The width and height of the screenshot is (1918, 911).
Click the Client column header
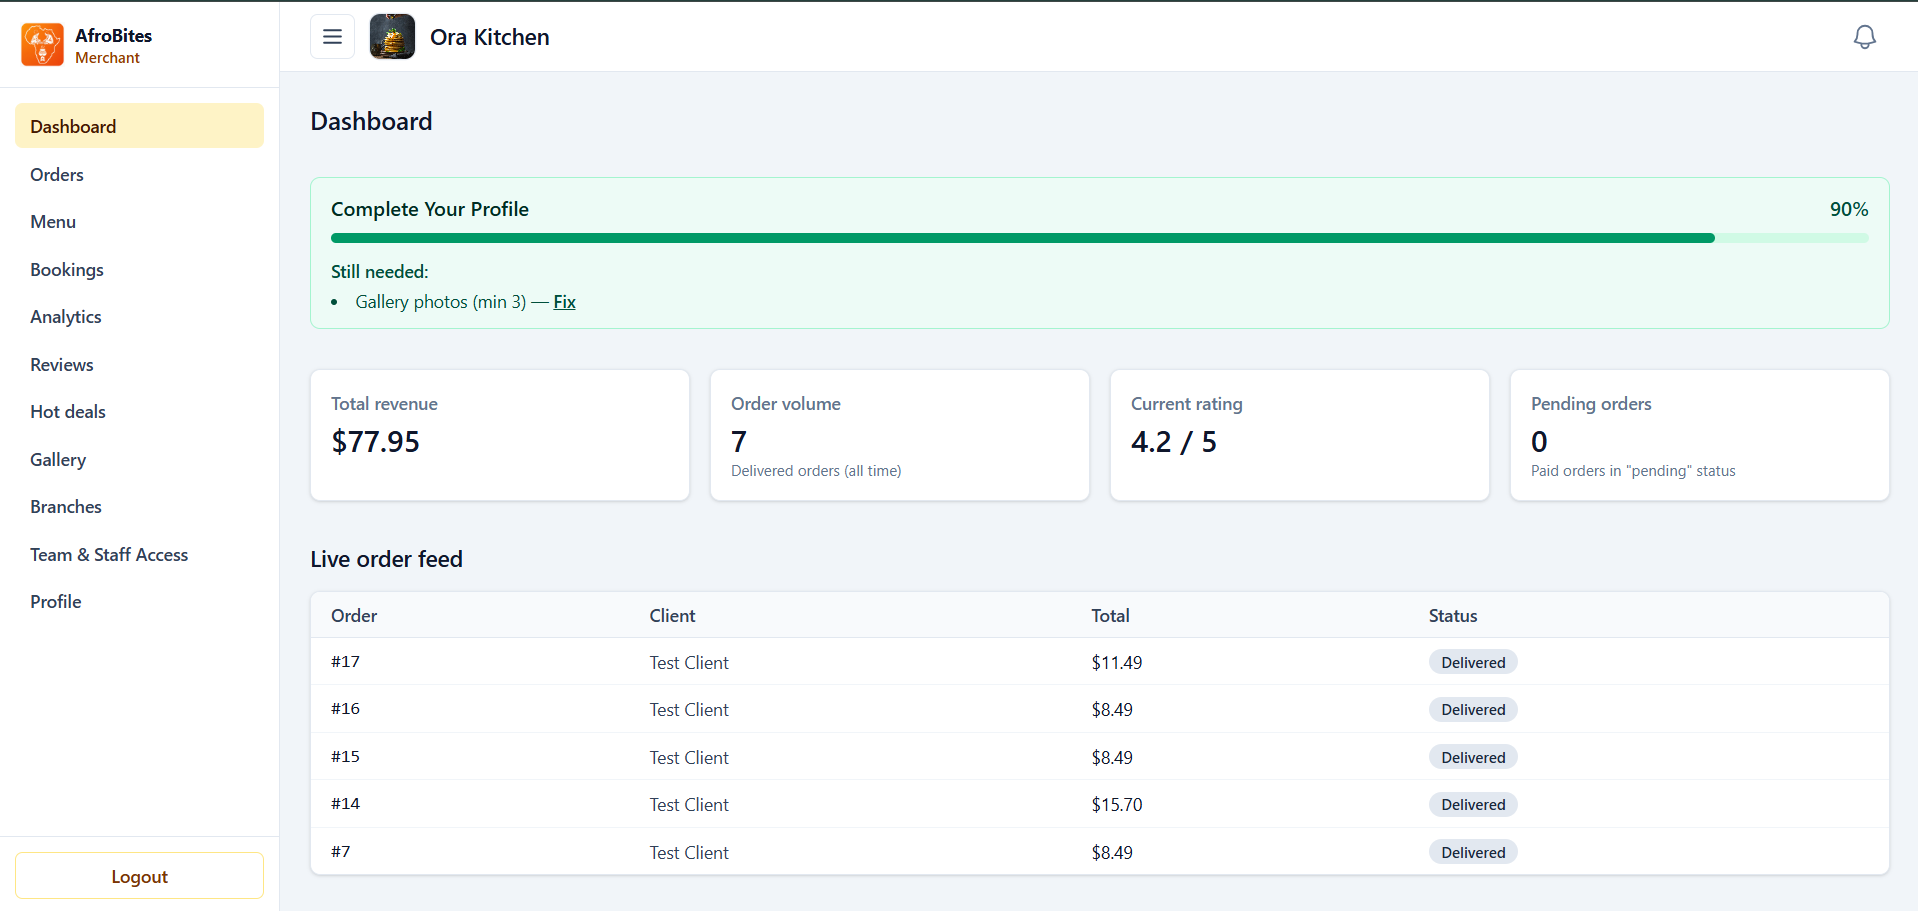click(672, 615)
